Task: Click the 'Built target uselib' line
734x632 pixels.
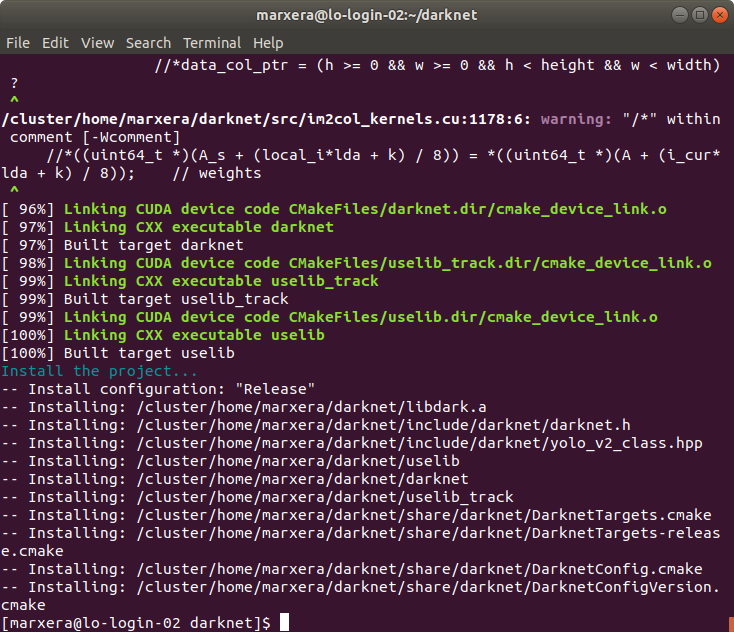Action: (x=149, y=353)
